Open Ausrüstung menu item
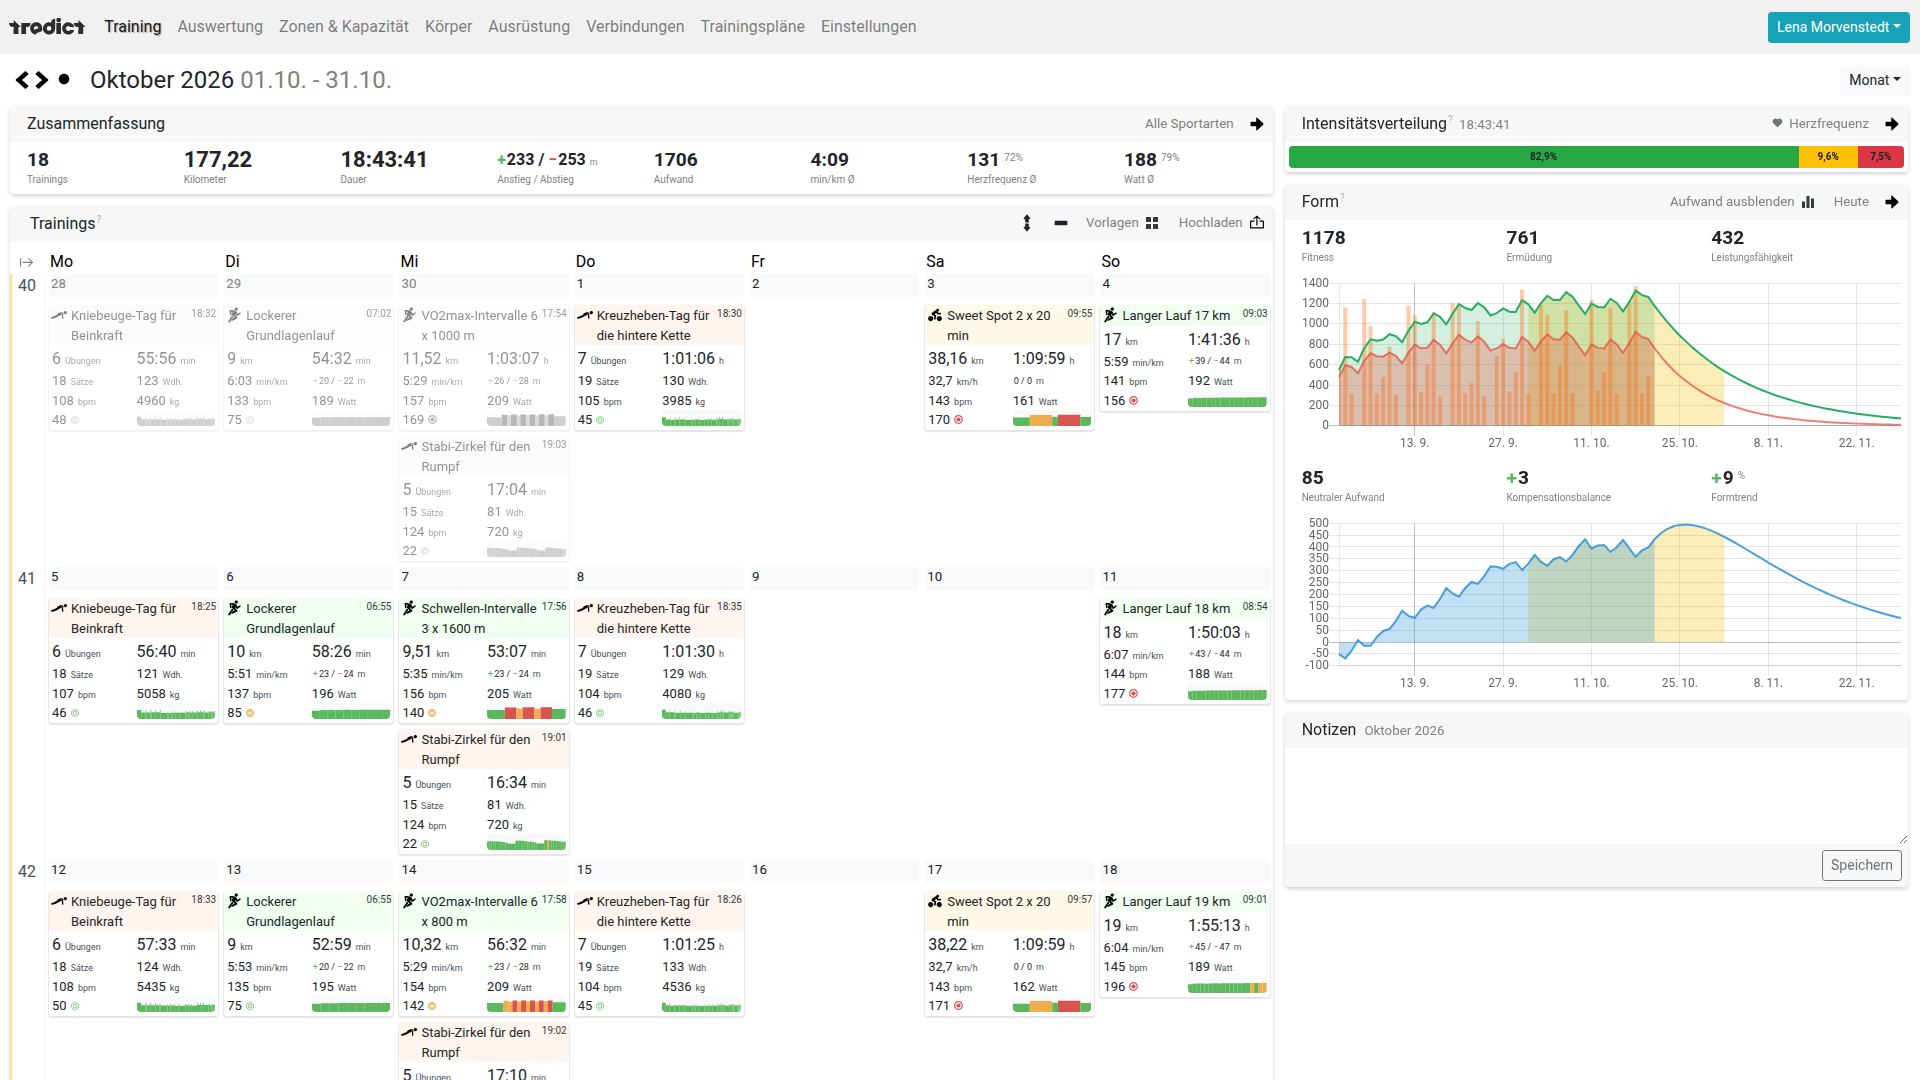The height and width of the screenshot is (1080, 1920). (x=529, y=27)
